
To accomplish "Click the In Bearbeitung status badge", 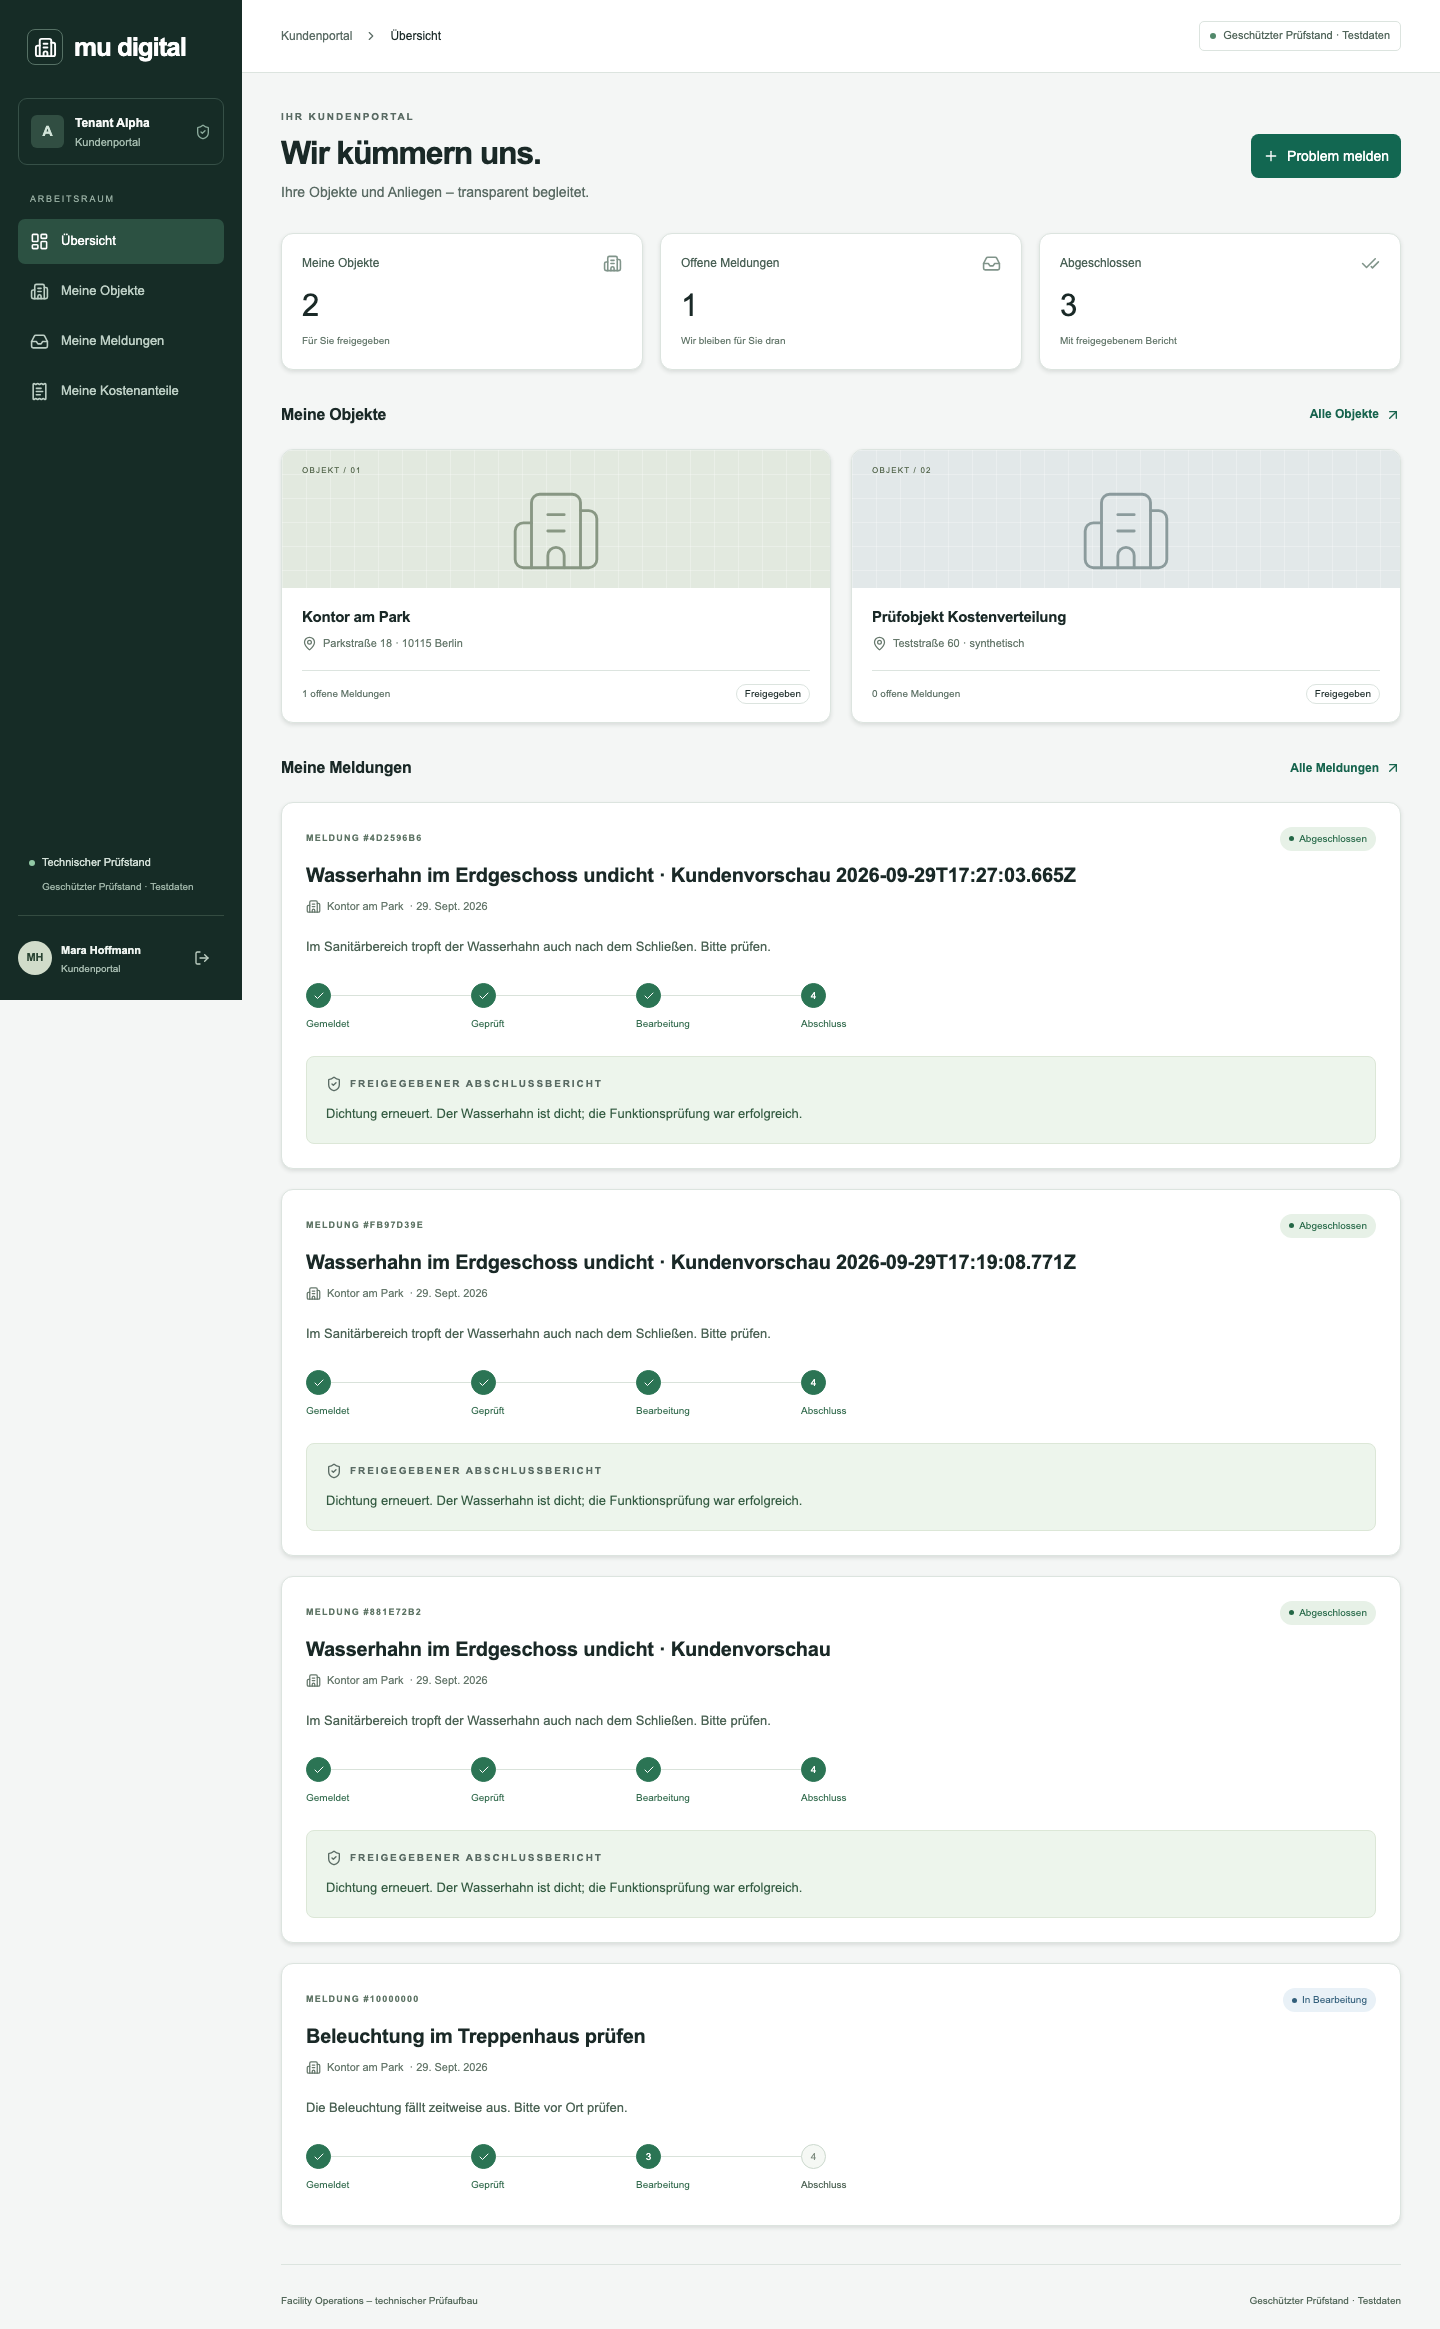I will point(1329,2000).
